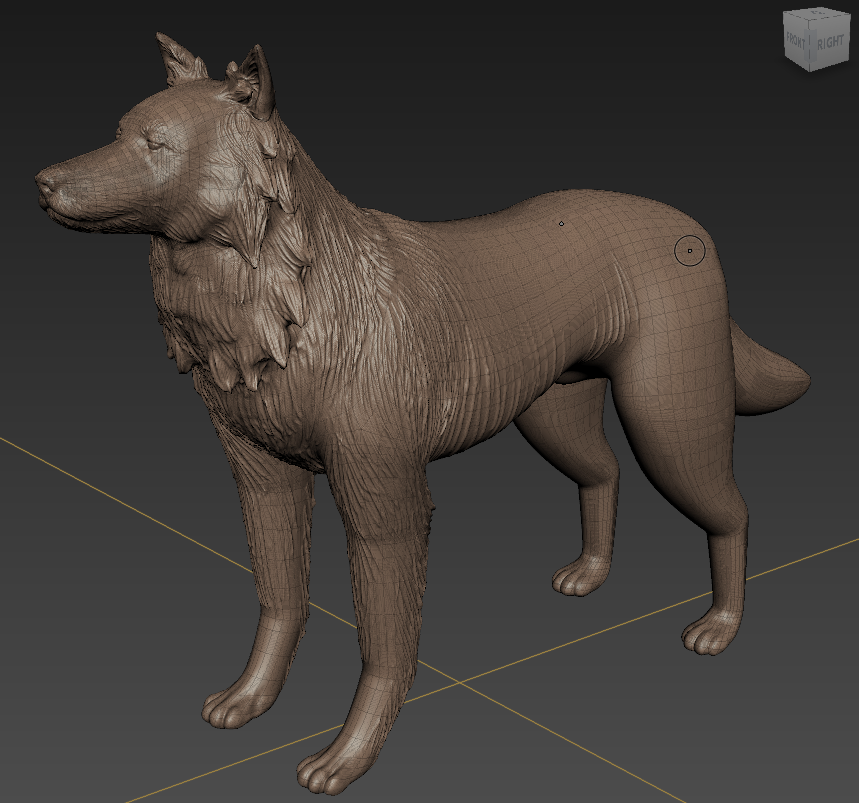This screenshot has width=859, height=803.
Task: Click where the orange grid axis lines cross
Action: pyautogui.click(x=459, y=682)
